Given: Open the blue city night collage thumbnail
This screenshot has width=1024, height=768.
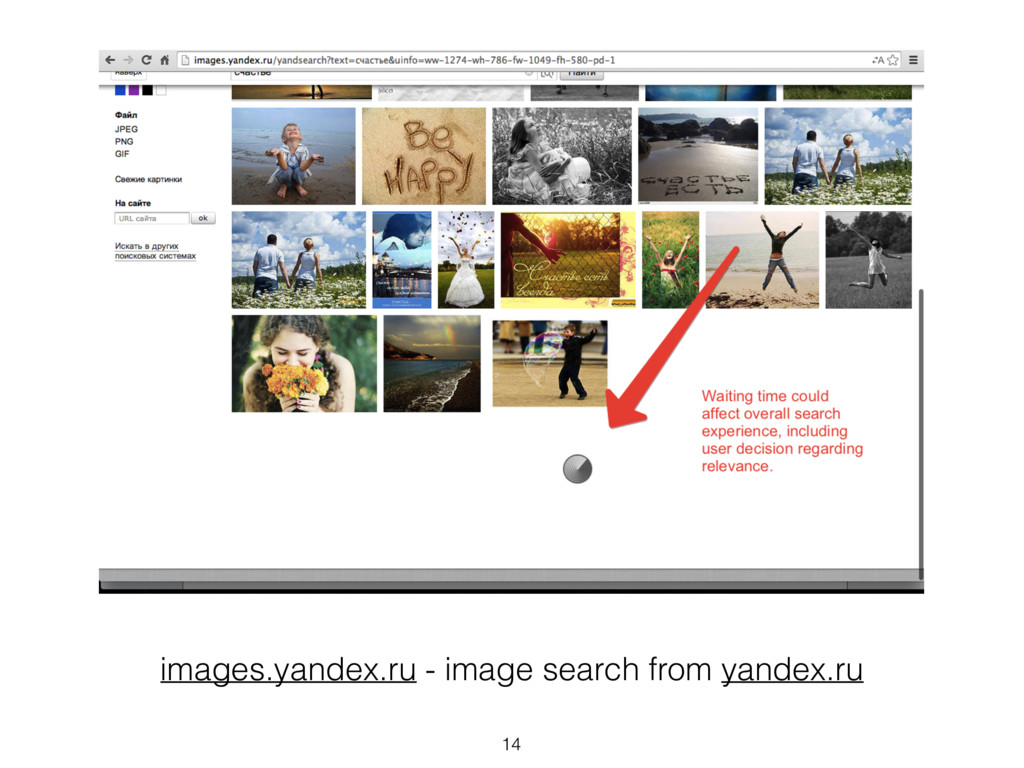Looking at the screenshot, I should 402,259.
